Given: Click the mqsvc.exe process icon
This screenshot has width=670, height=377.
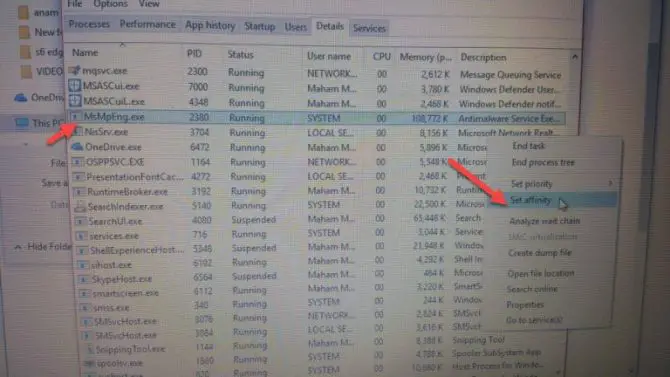Looking at the screenshot, I should [75, 71].
